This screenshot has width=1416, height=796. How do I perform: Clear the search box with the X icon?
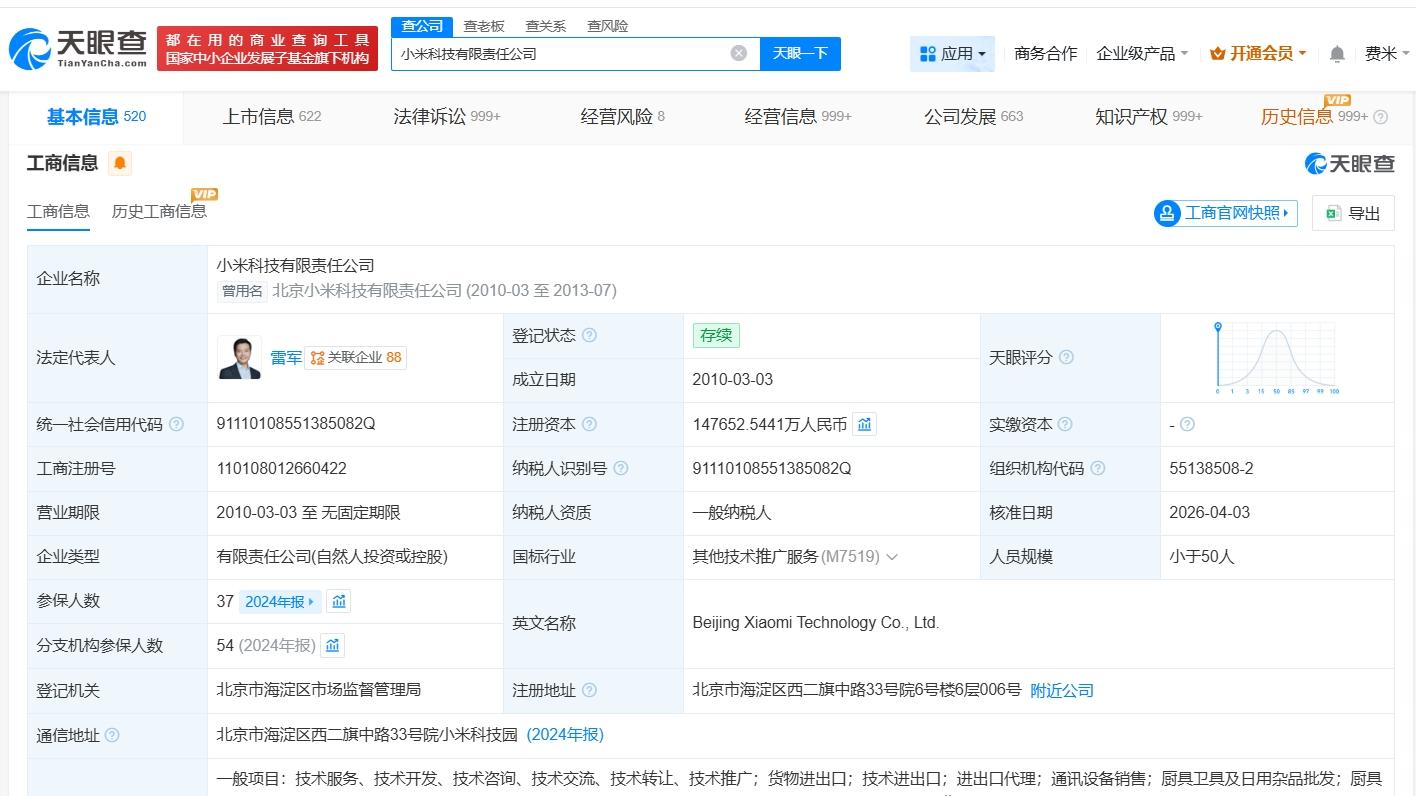(738, 53)
